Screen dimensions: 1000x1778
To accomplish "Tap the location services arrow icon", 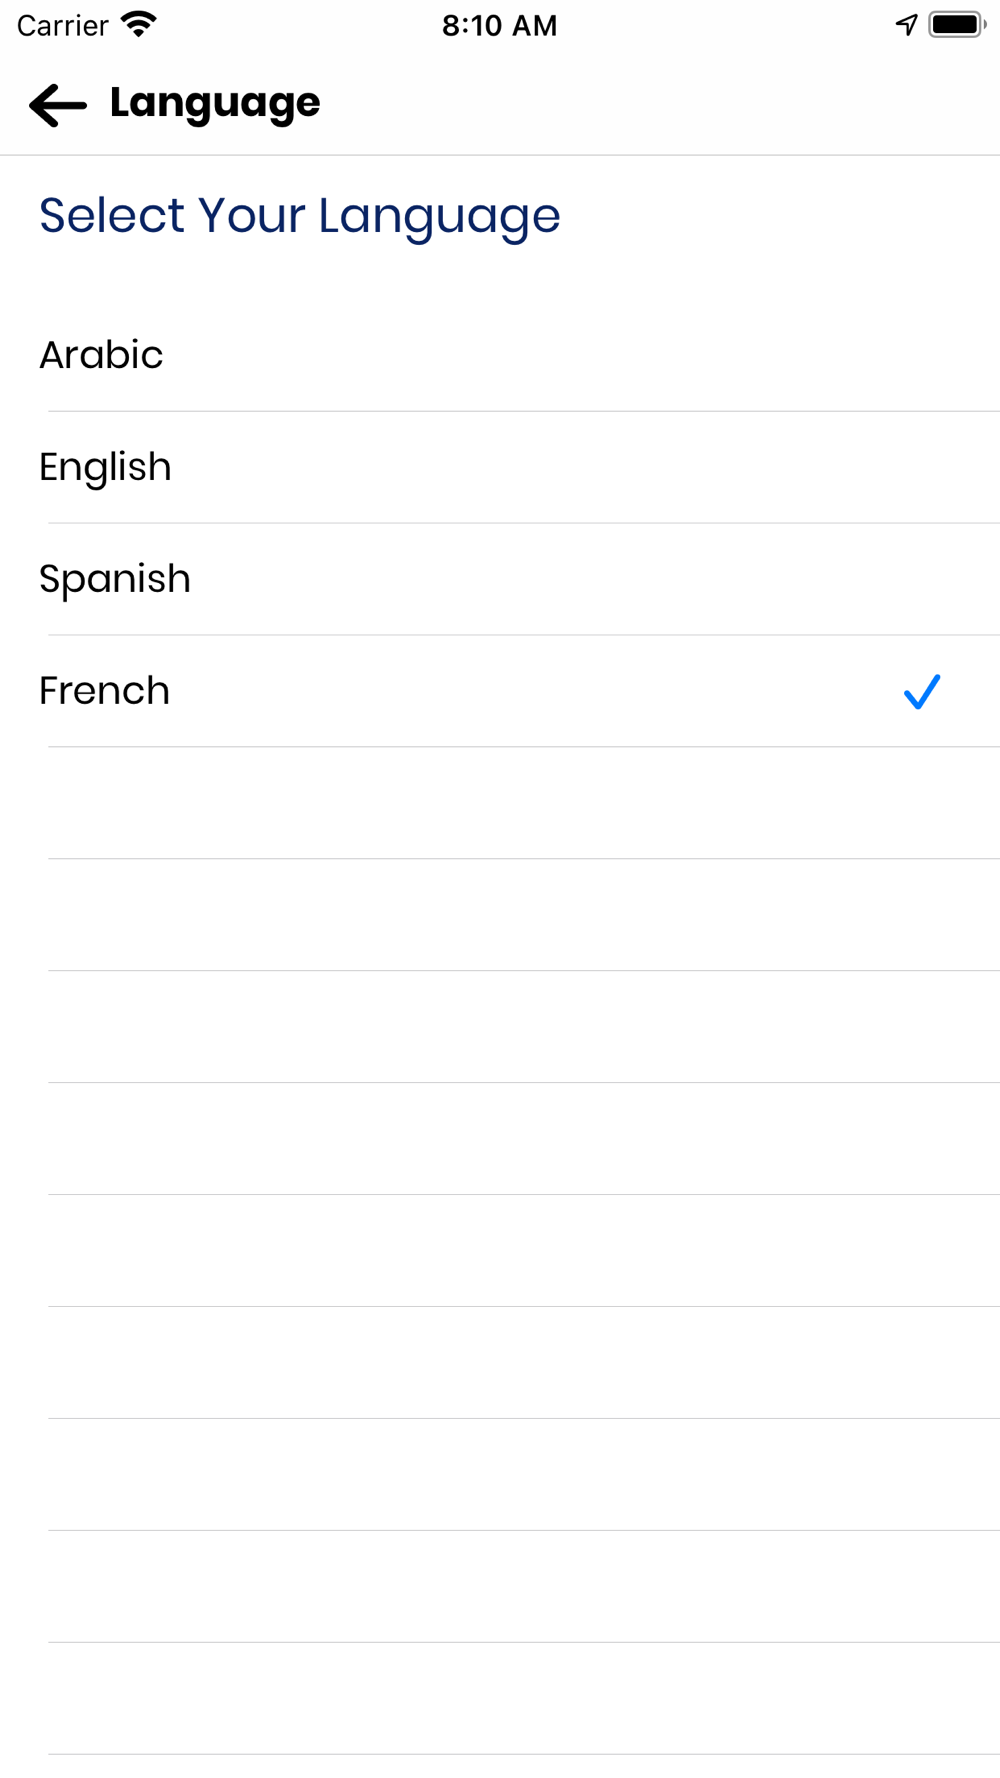I will (x=907, y=25).
